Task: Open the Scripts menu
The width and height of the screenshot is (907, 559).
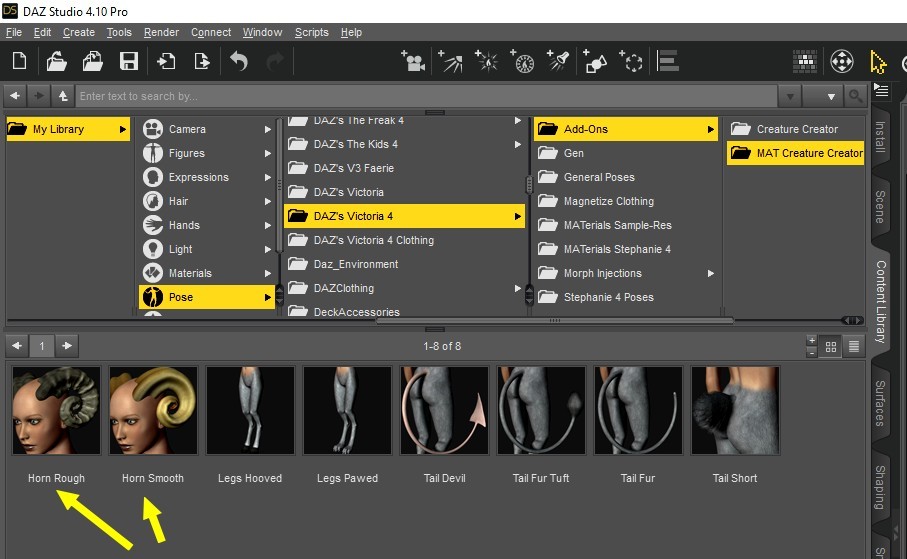Action: 312,32
